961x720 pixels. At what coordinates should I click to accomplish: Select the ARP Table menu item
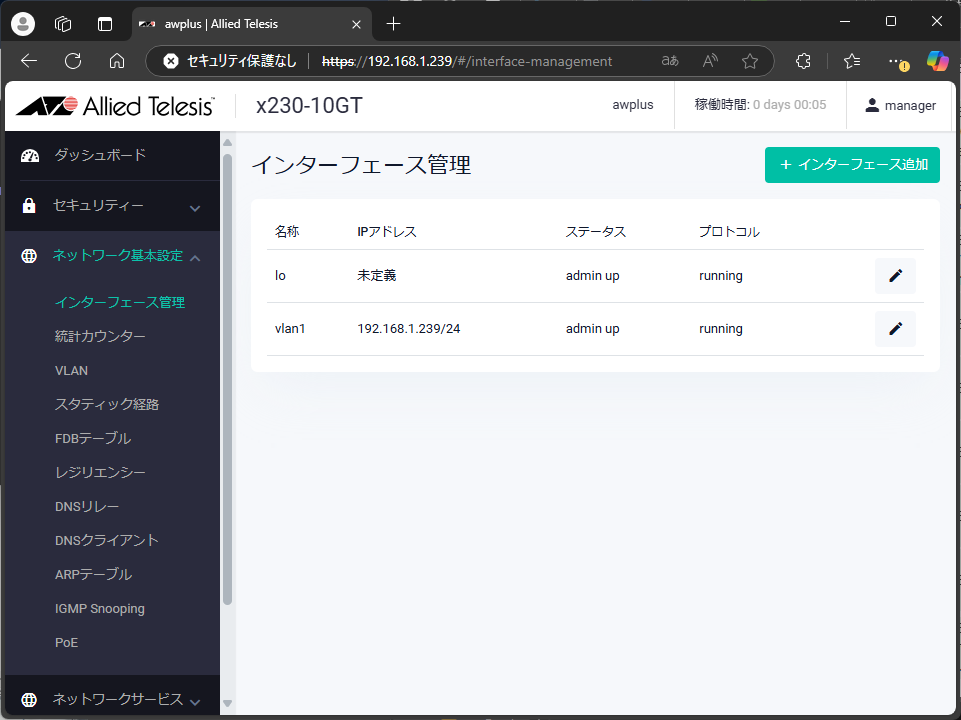[93, 575]
